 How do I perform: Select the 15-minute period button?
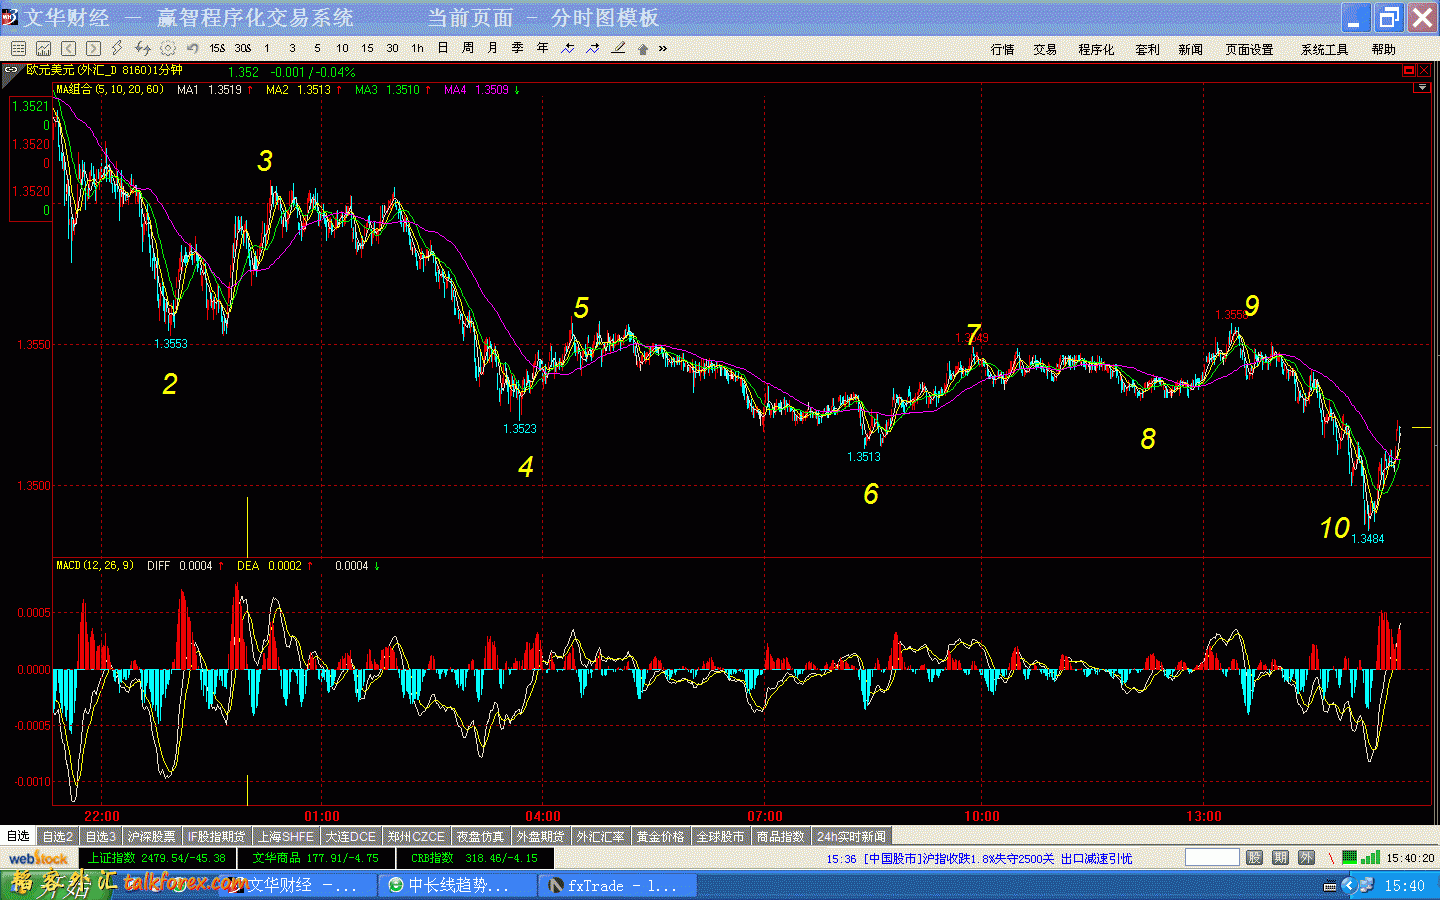click(x=367, y=48)
